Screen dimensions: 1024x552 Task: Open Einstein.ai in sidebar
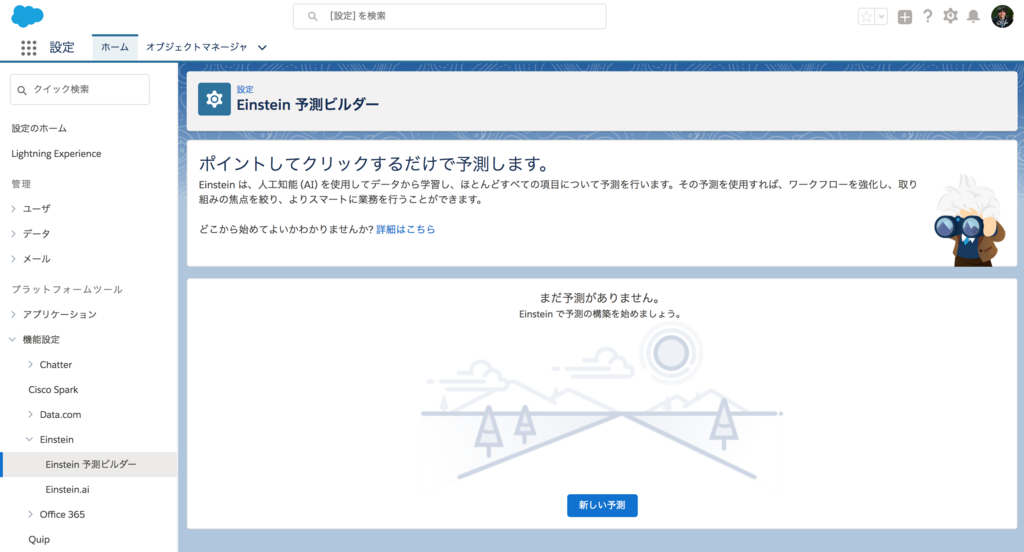click(x=67, y=489)
